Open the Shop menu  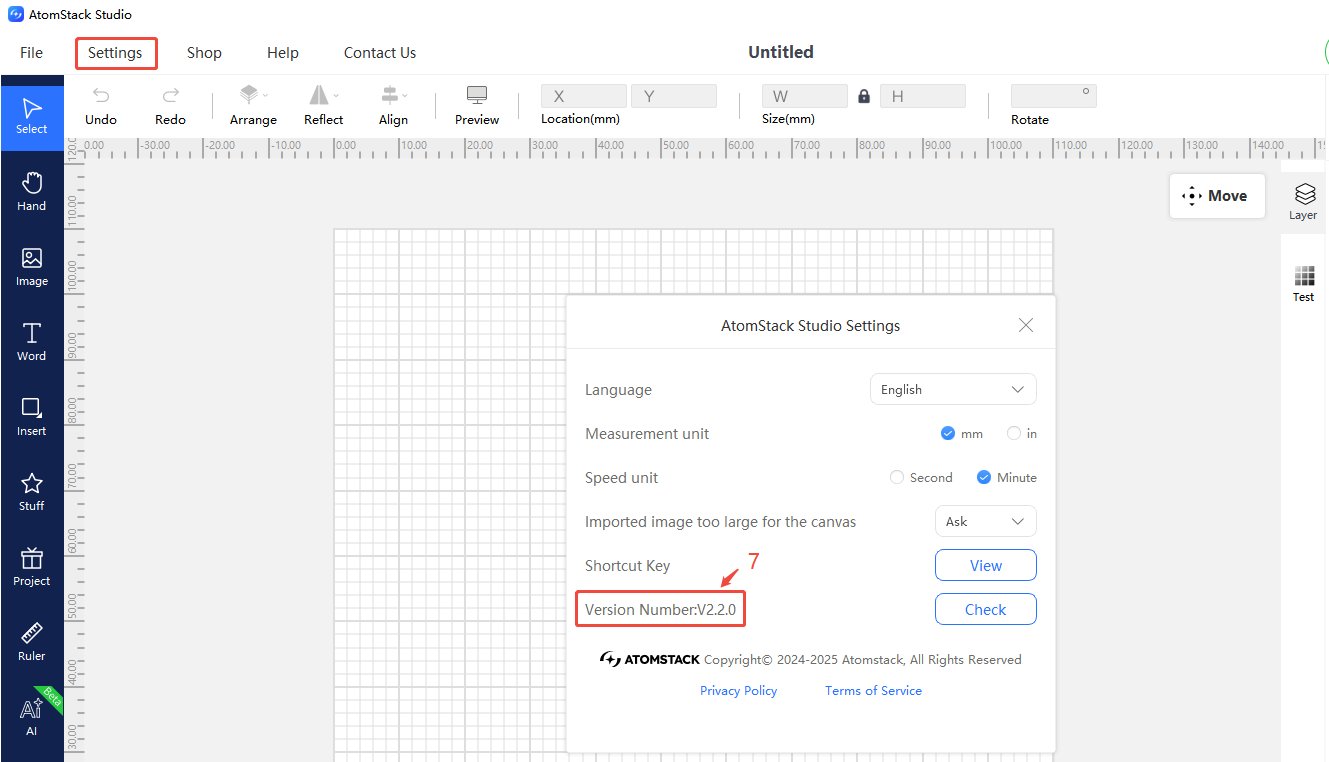204,53
